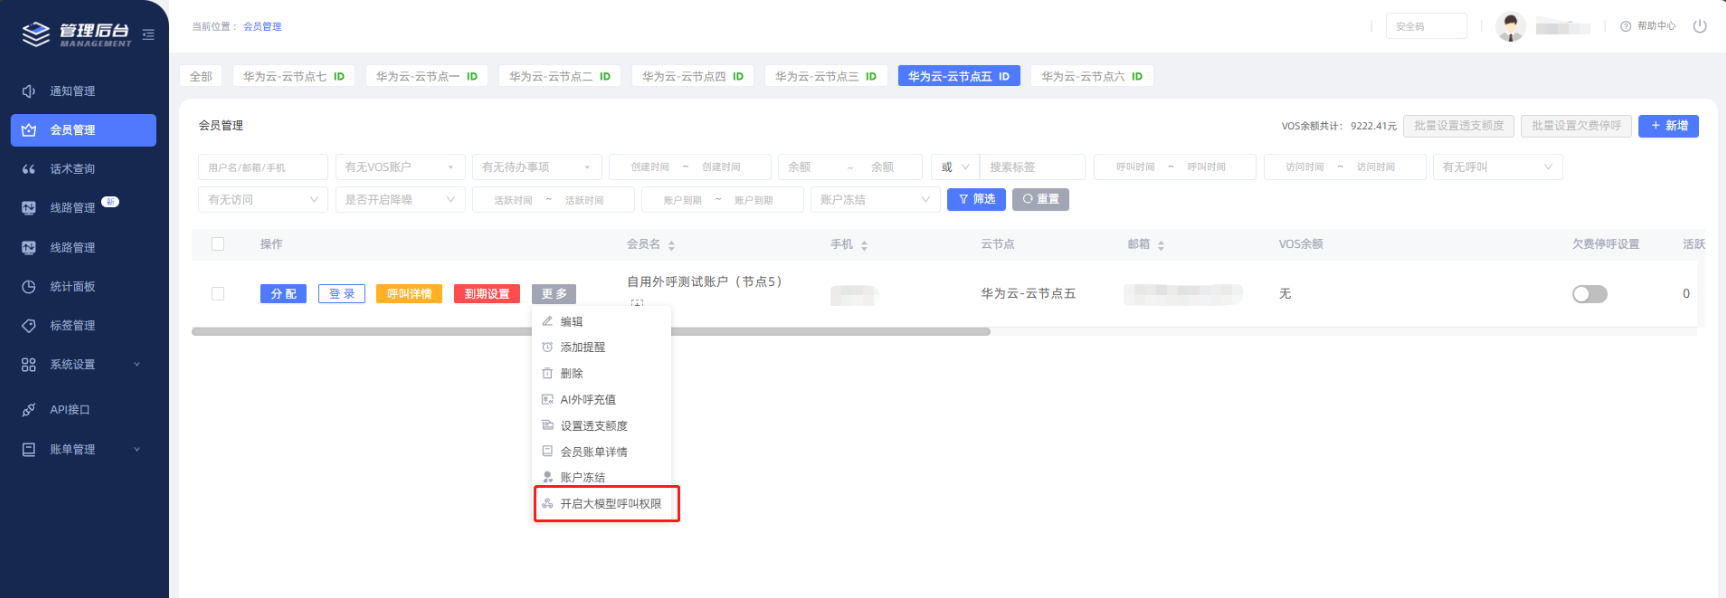Screen dimensions: 1726x598
Task: Click the API接口 plug icon
Action: [x=29, y=410]
